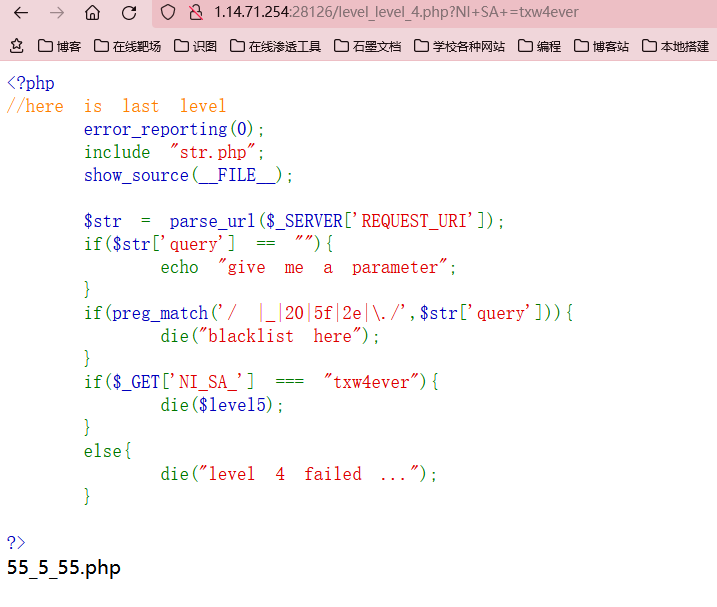This screenshot has width=717, height=607.
Task: Open the 识图 bookmark folder
Action: 195,46
